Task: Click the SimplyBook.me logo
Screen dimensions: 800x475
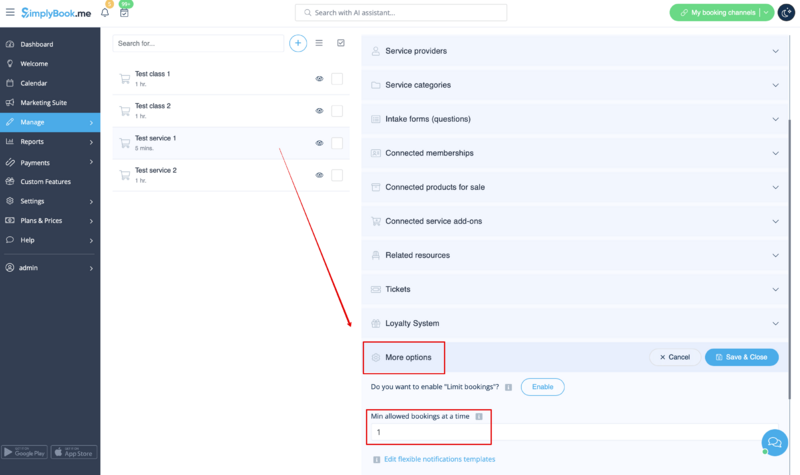Action: point(56,13)
